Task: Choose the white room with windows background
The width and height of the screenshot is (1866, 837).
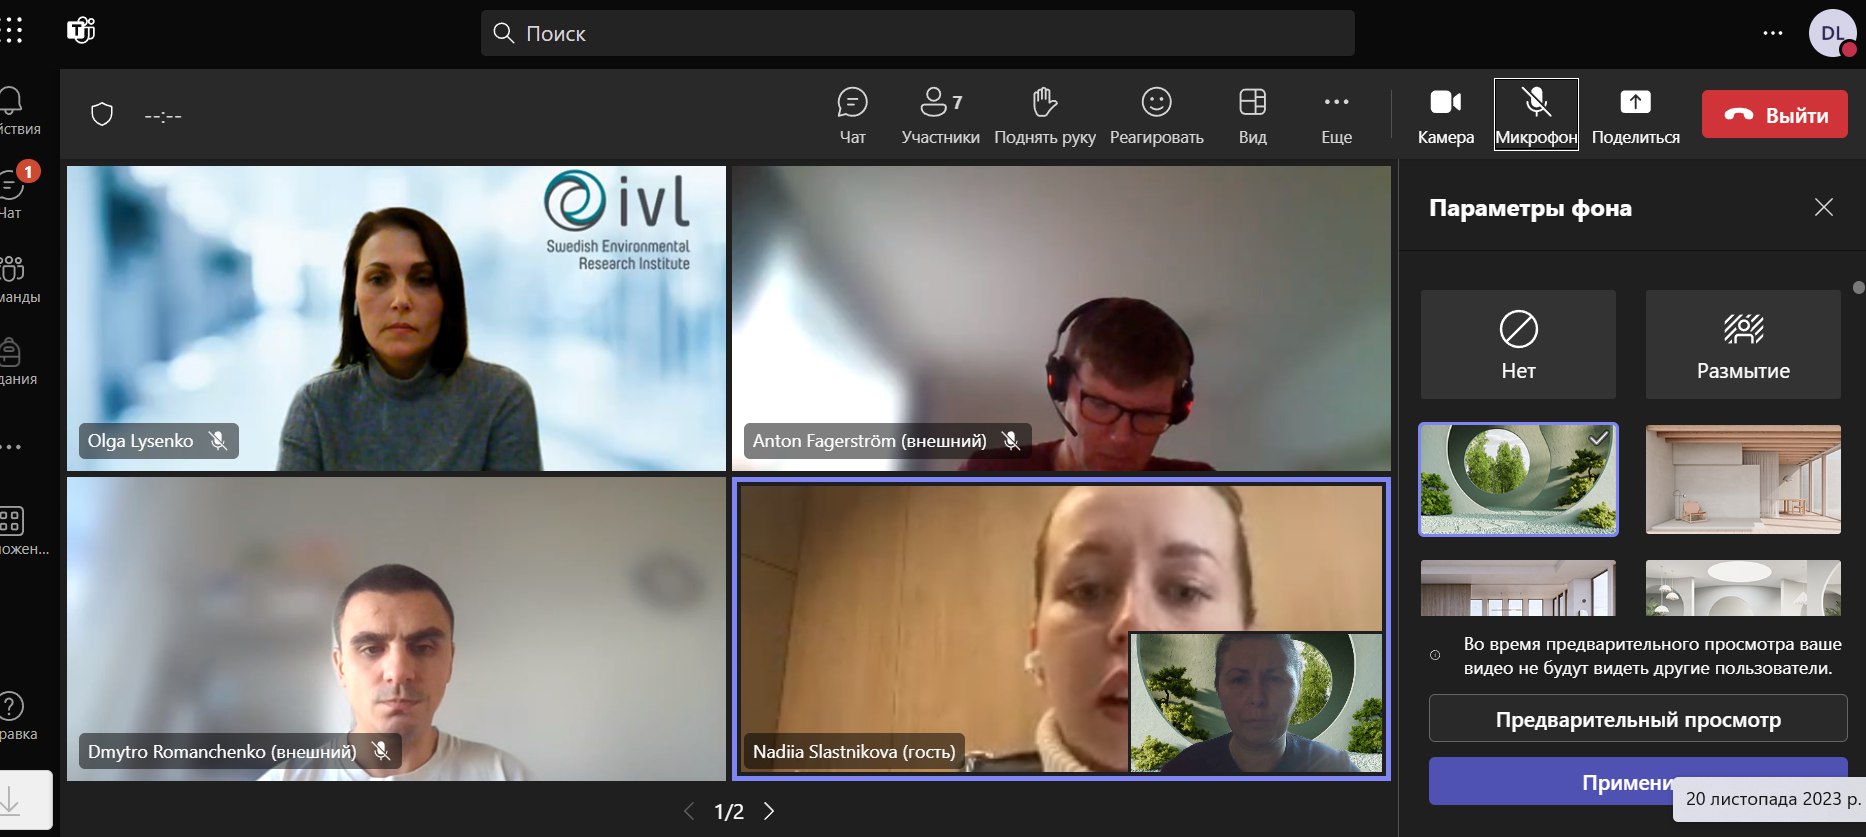Action: (1518, 588)
